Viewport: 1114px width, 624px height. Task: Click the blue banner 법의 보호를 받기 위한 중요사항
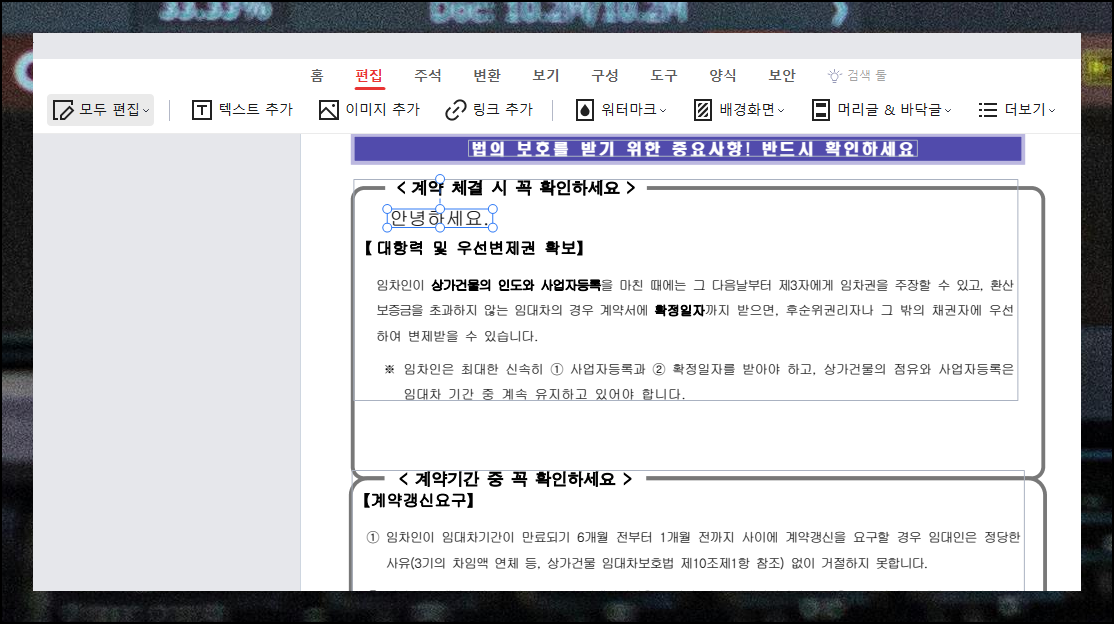688,149
